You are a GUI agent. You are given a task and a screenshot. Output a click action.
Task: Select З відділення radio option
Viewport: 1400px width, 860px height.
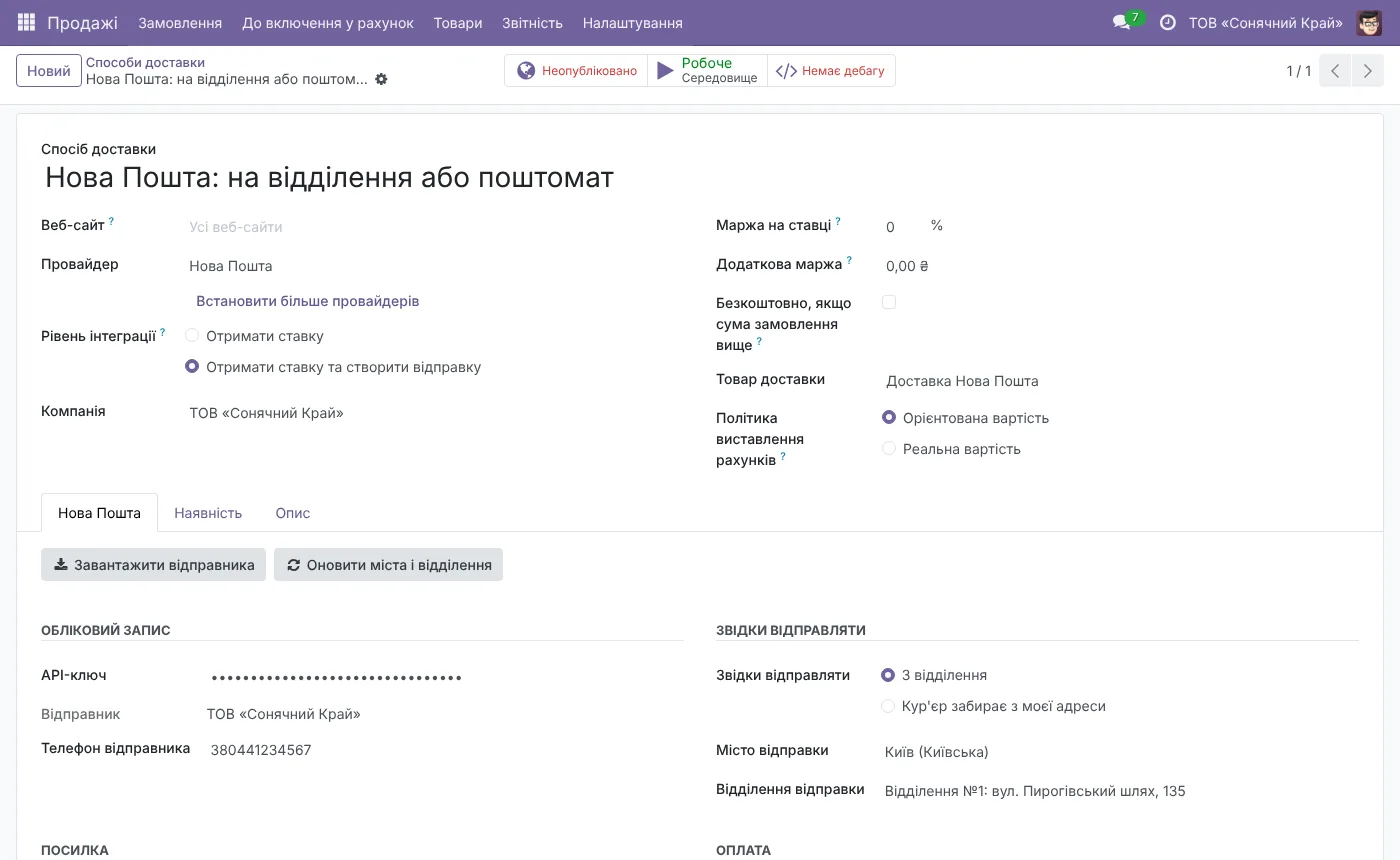click(888, 675)
